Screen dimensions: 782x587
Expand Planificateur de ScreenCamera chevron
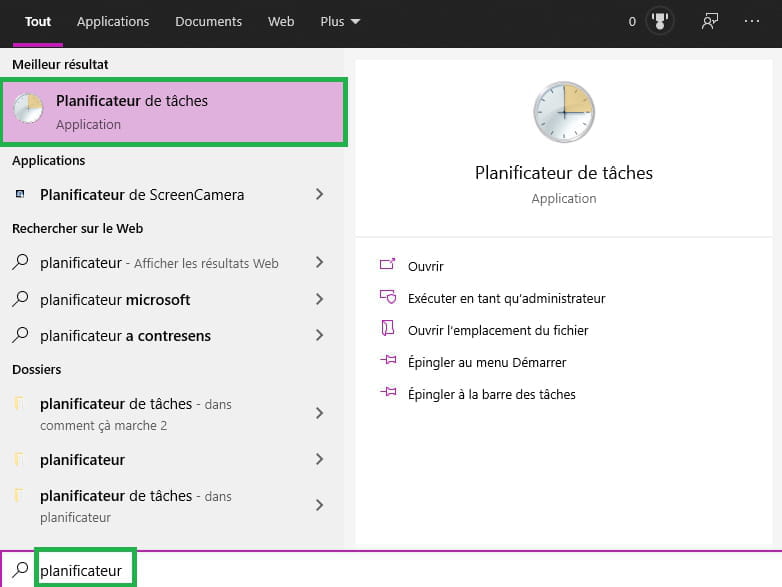click(320, 194)
